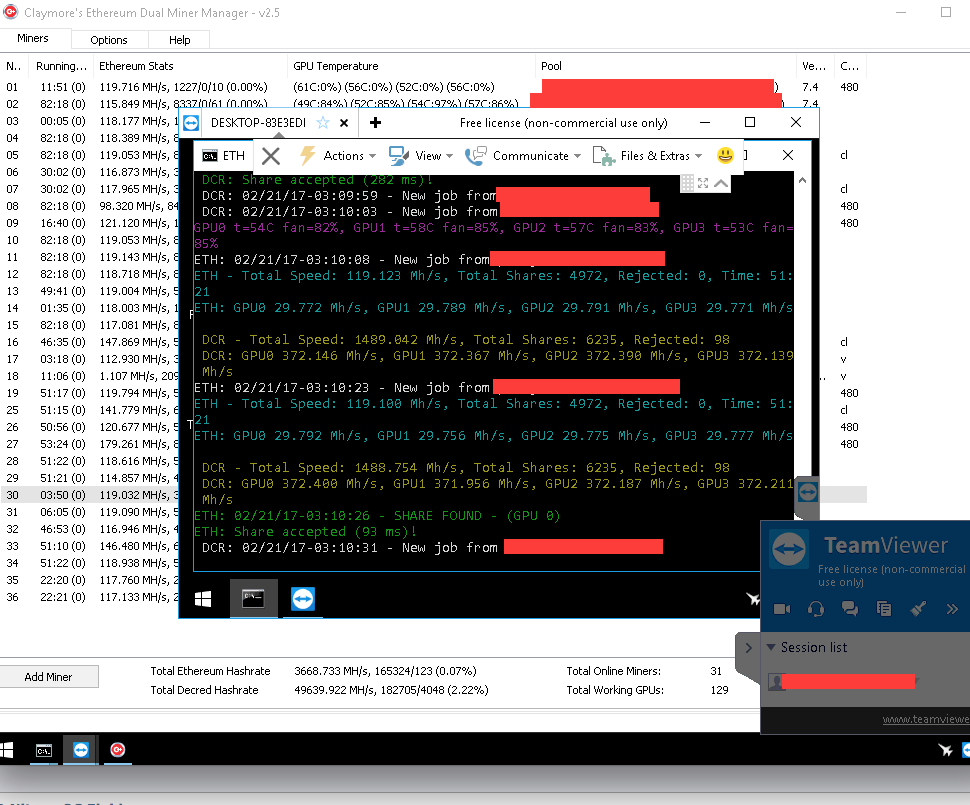Close the remote ETH console window
970x805 pixels.
(788, 155)
